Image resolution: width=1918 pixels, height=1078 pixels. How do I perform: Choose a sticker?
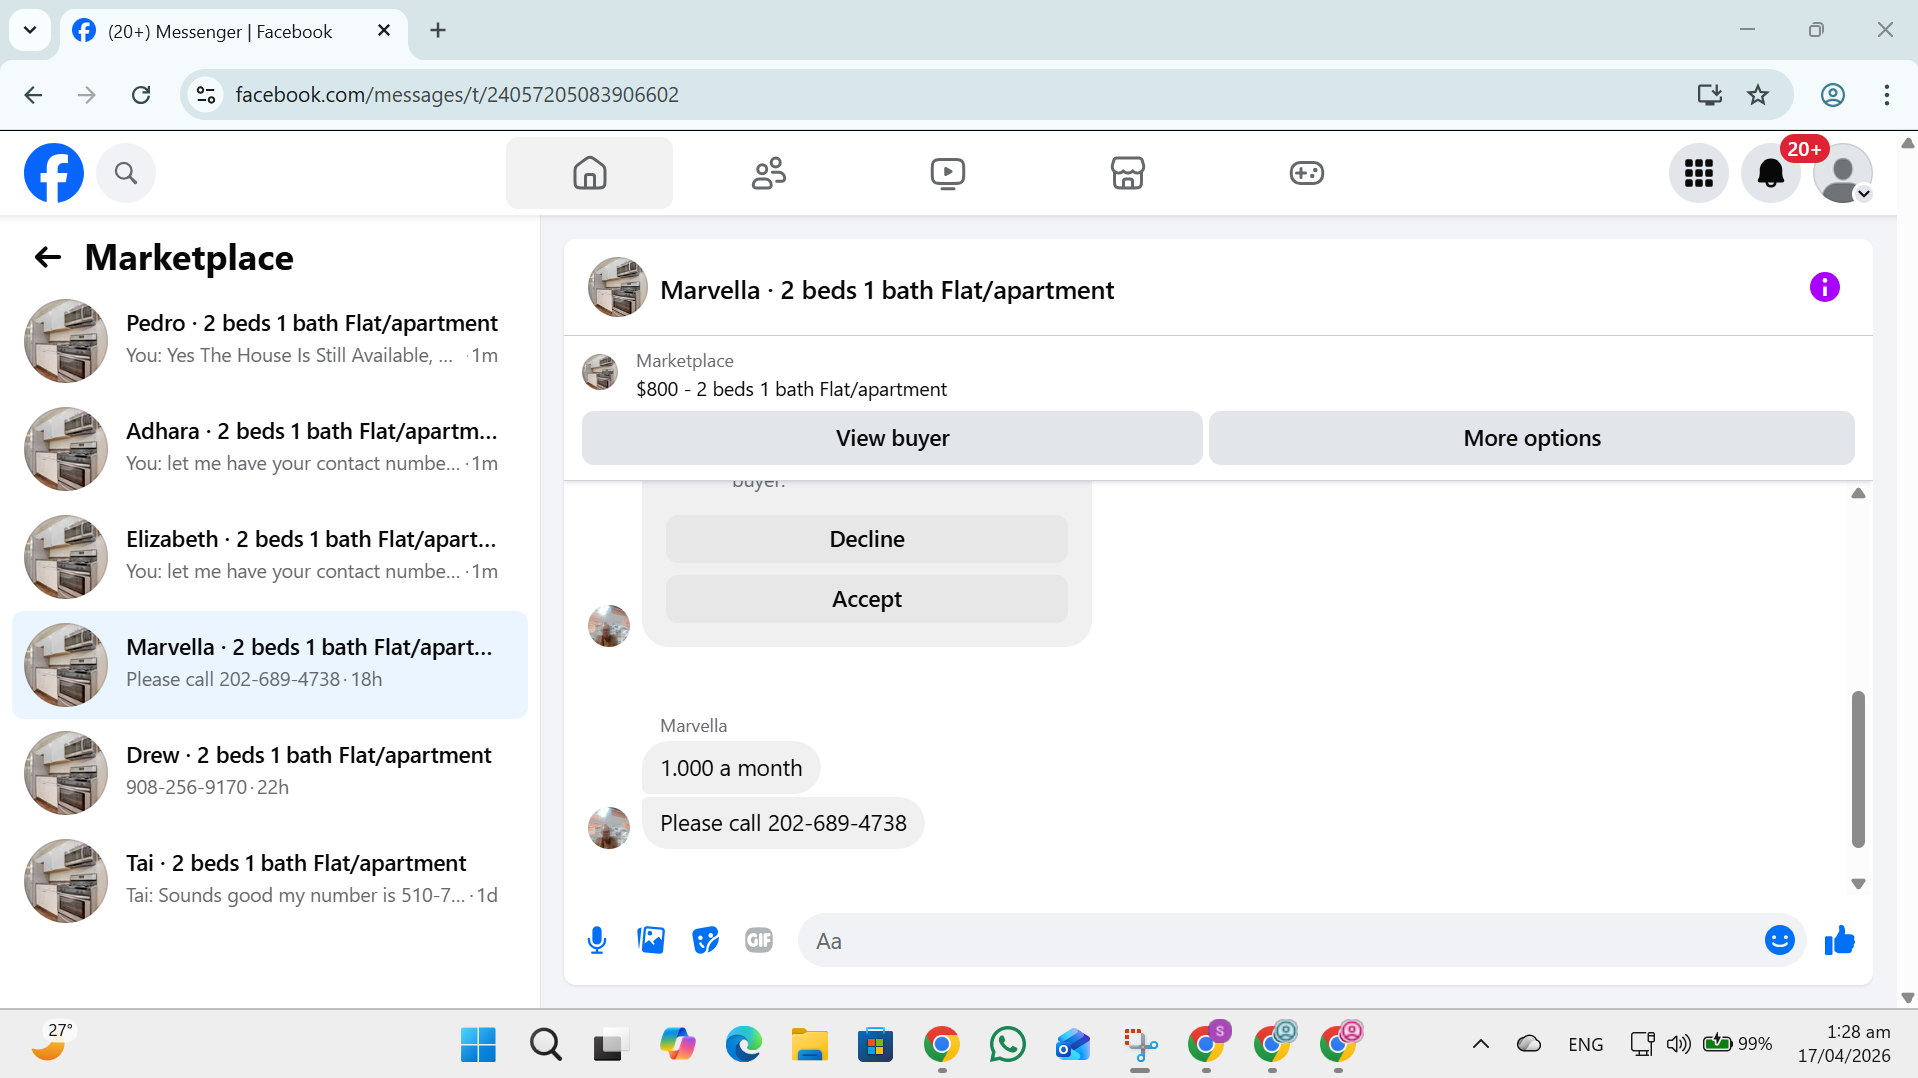pos(705,940)
